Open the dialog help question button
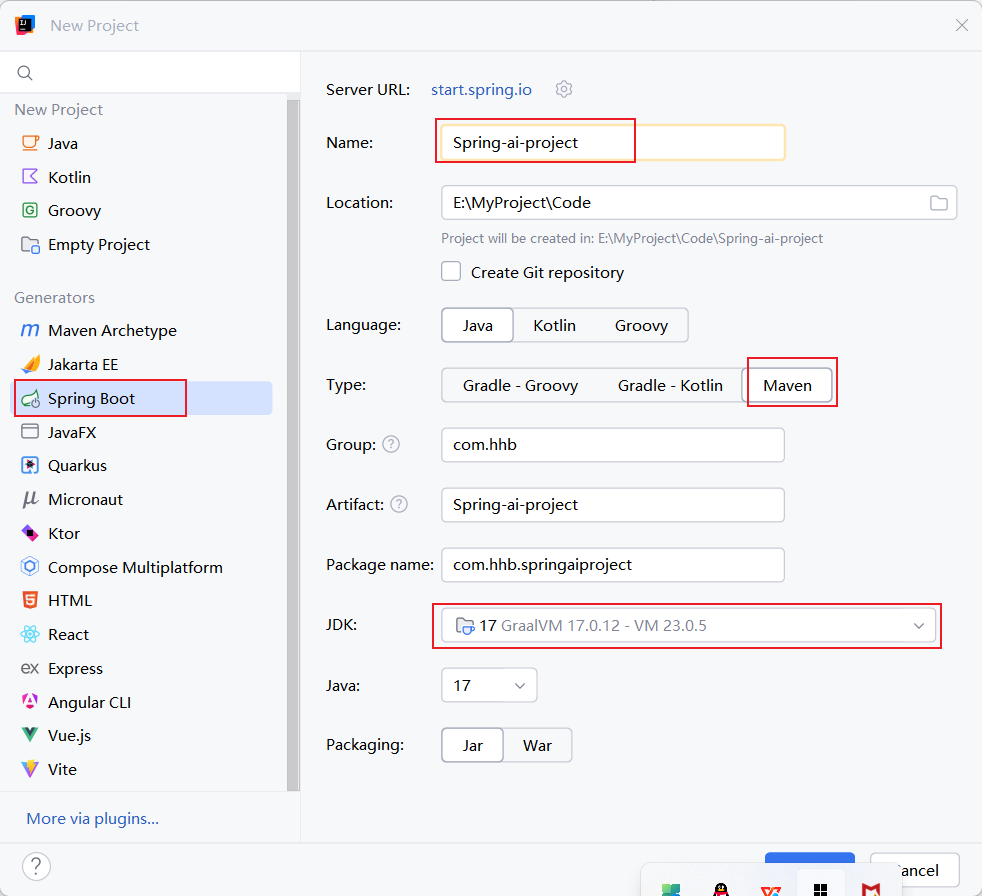The height and width of the screenshot is (896, 982). click(x=36, y=867)
